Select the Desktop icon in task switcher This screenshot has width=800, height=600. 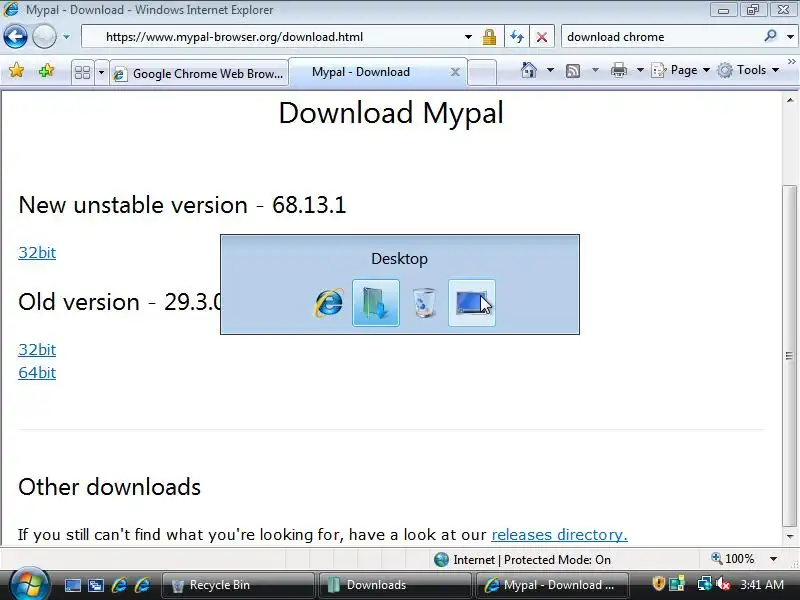pos(472,303)
